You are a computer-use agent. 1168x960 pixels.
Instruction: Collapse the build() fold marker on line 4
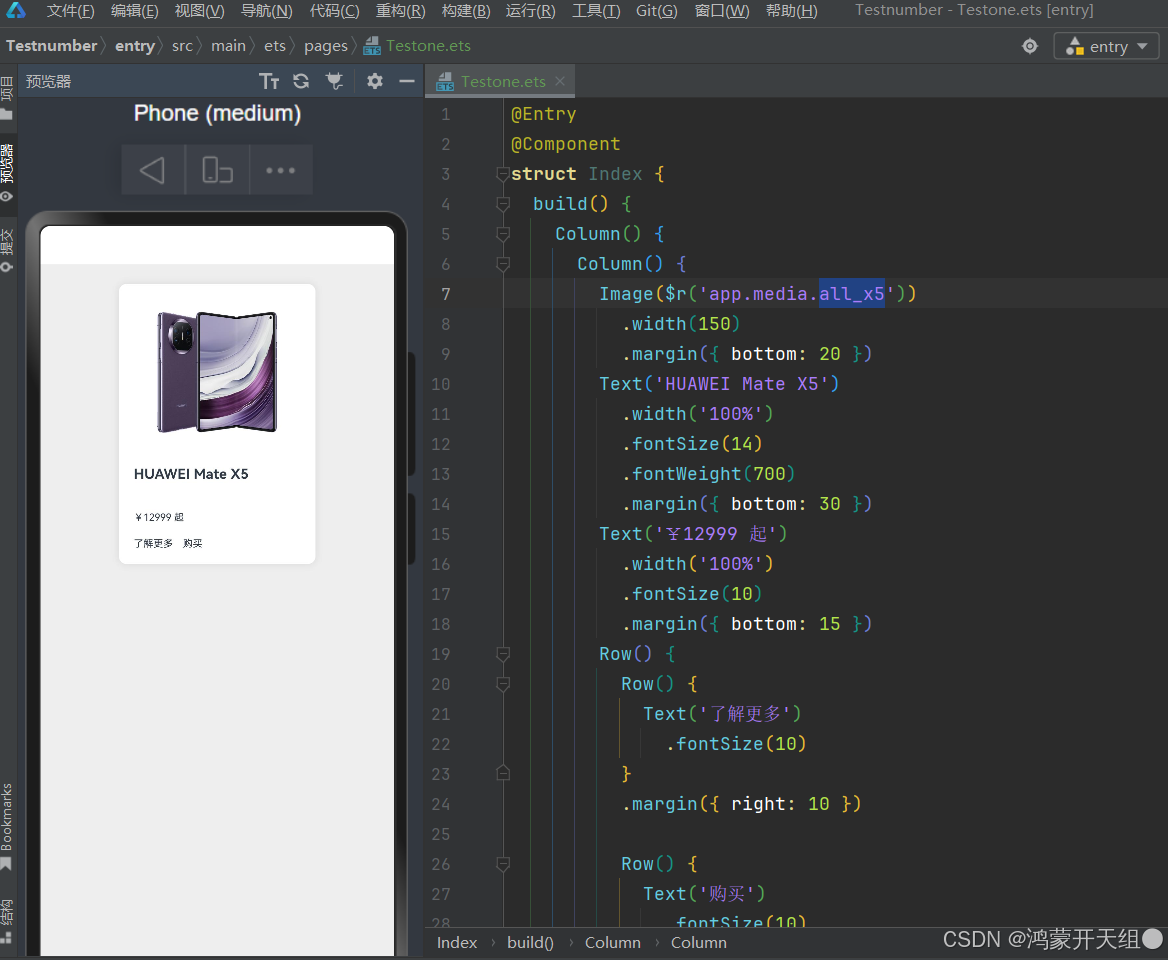pos(503,204)
